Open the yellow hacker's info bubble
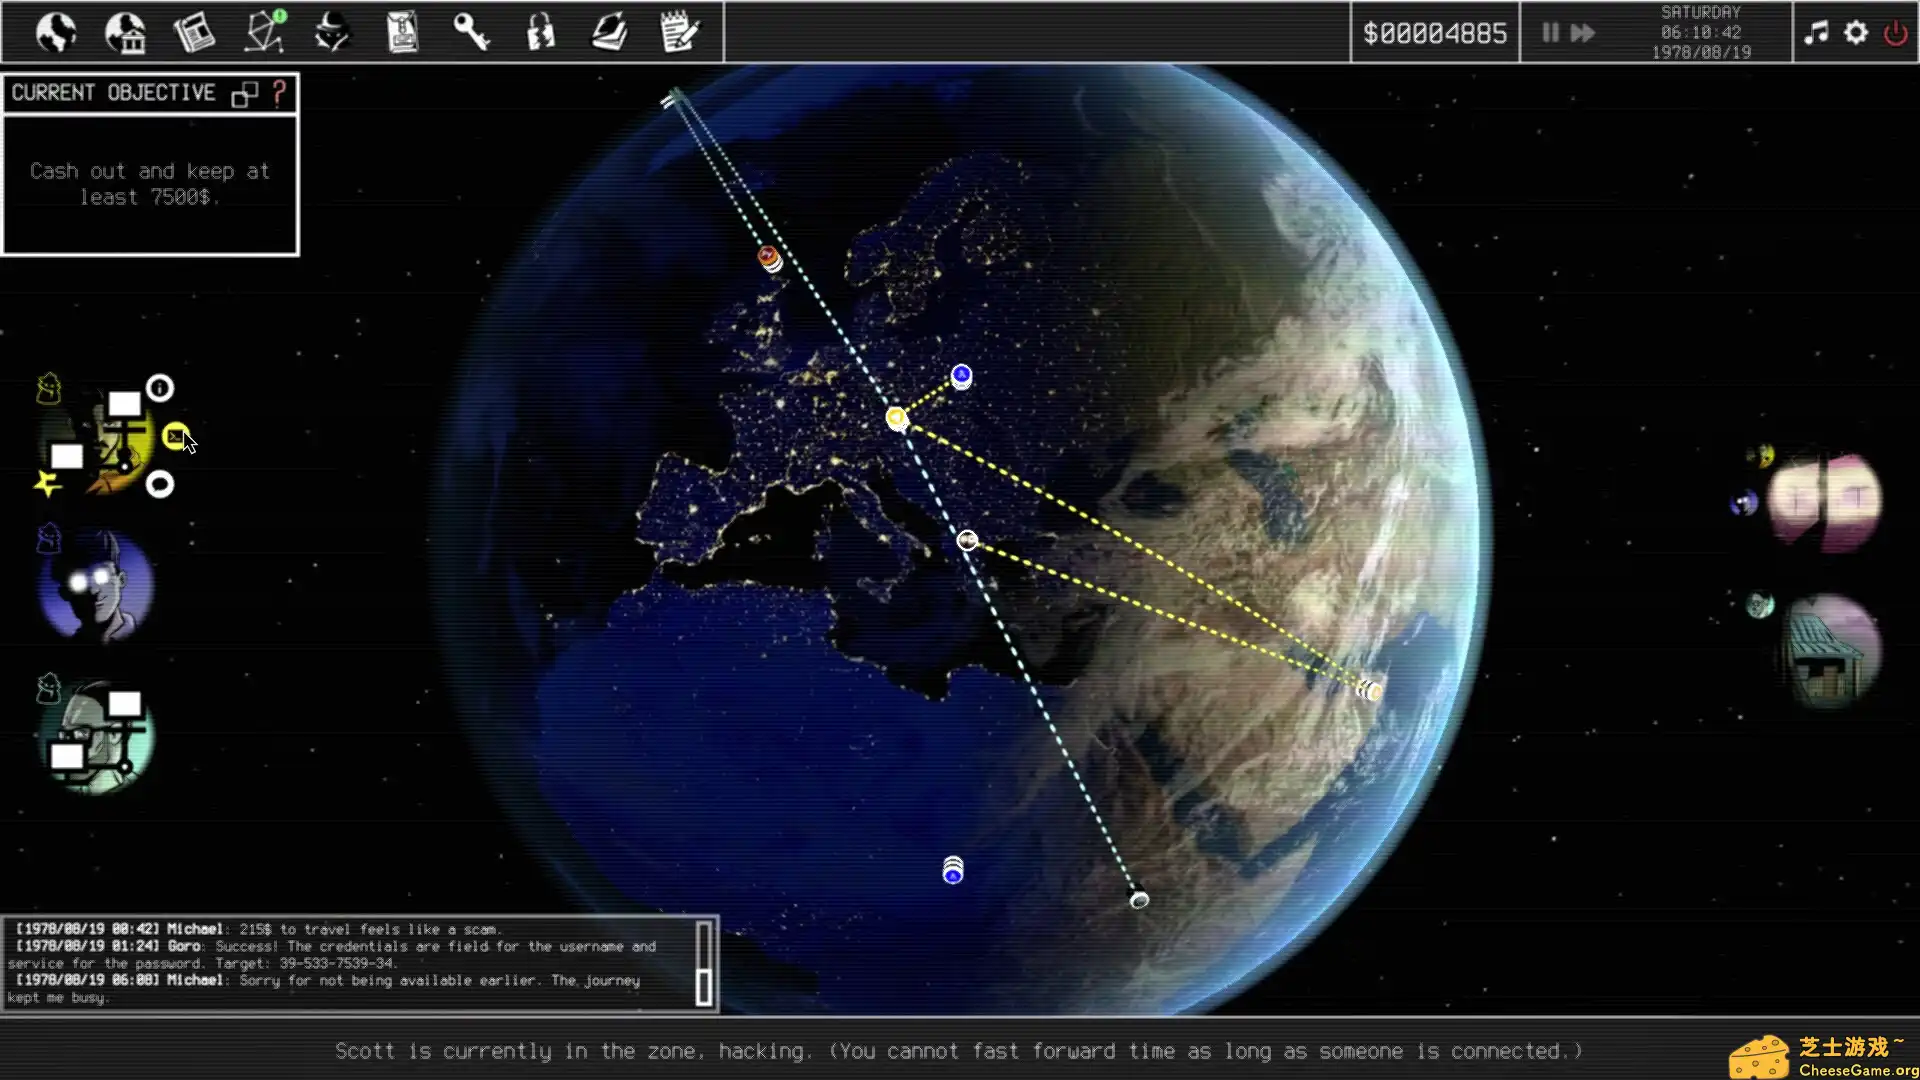The image size is (1920, 1080). pos(160,388)
